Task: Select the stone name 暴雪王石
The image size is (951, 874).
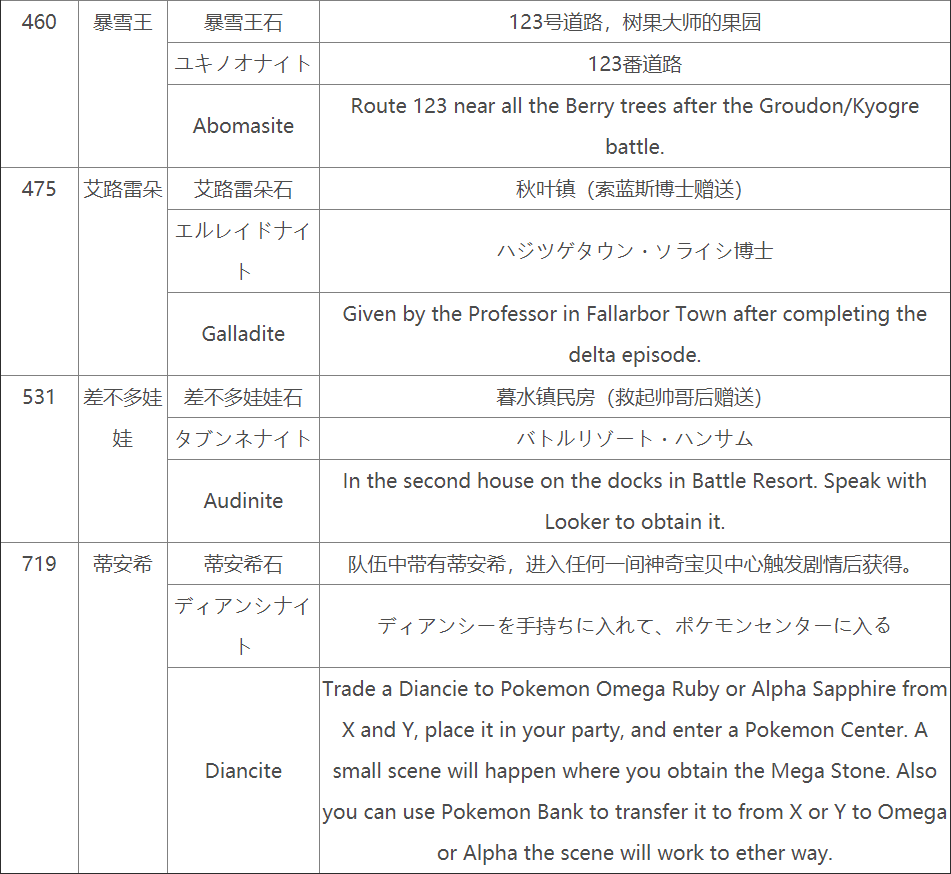Action: (243, 22)
